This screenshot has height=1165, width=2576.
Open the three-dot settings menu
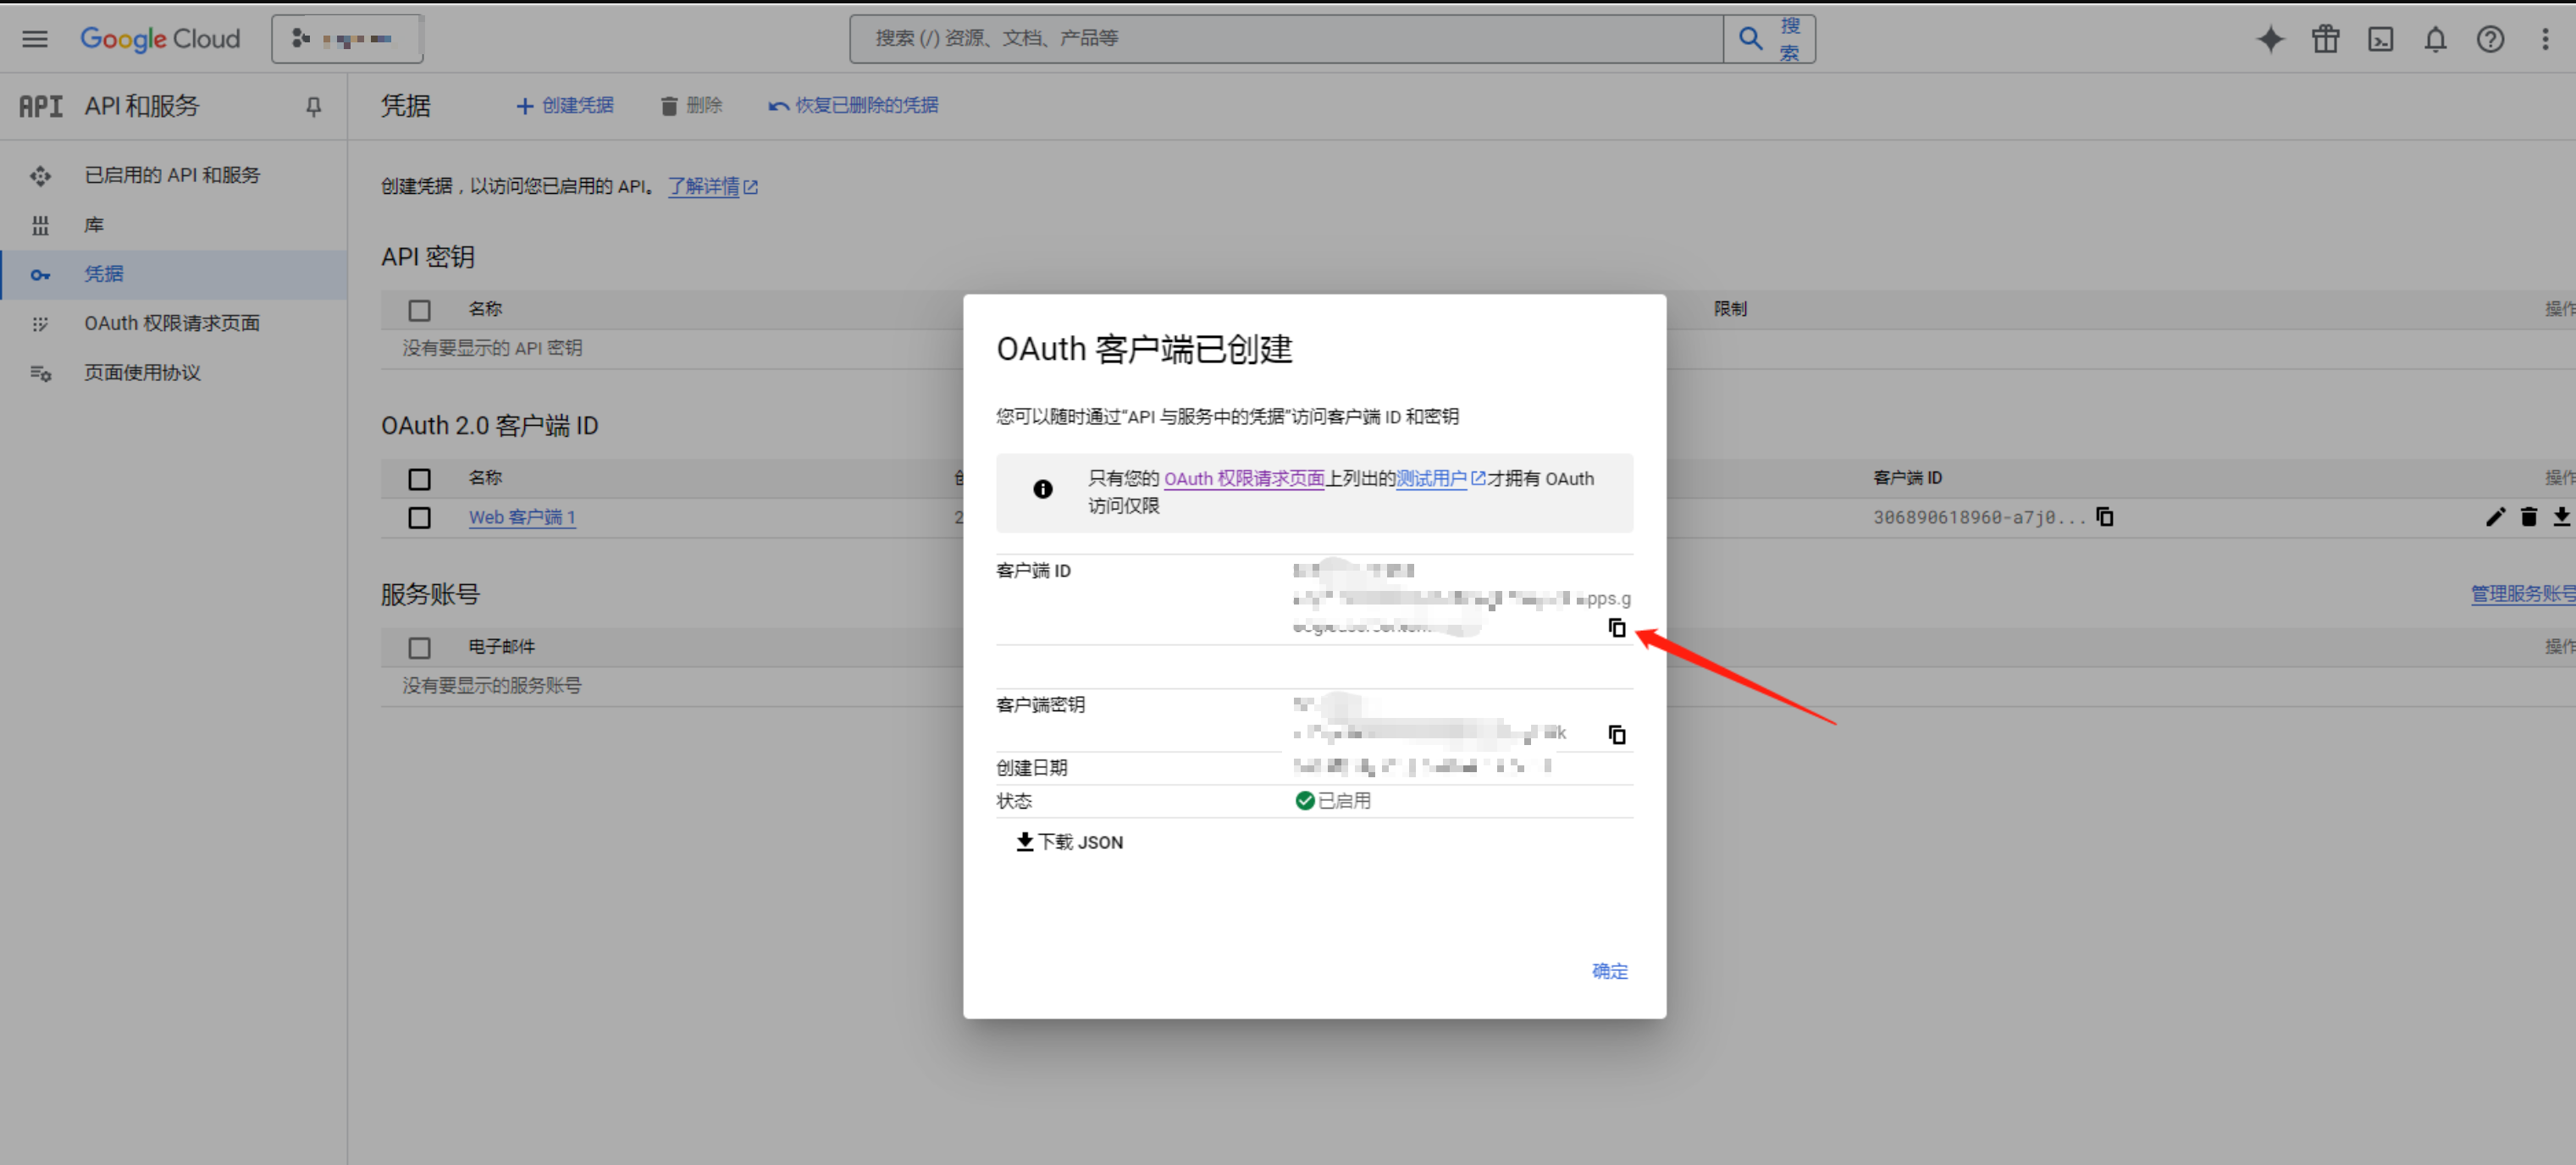tap(2545, 39)
